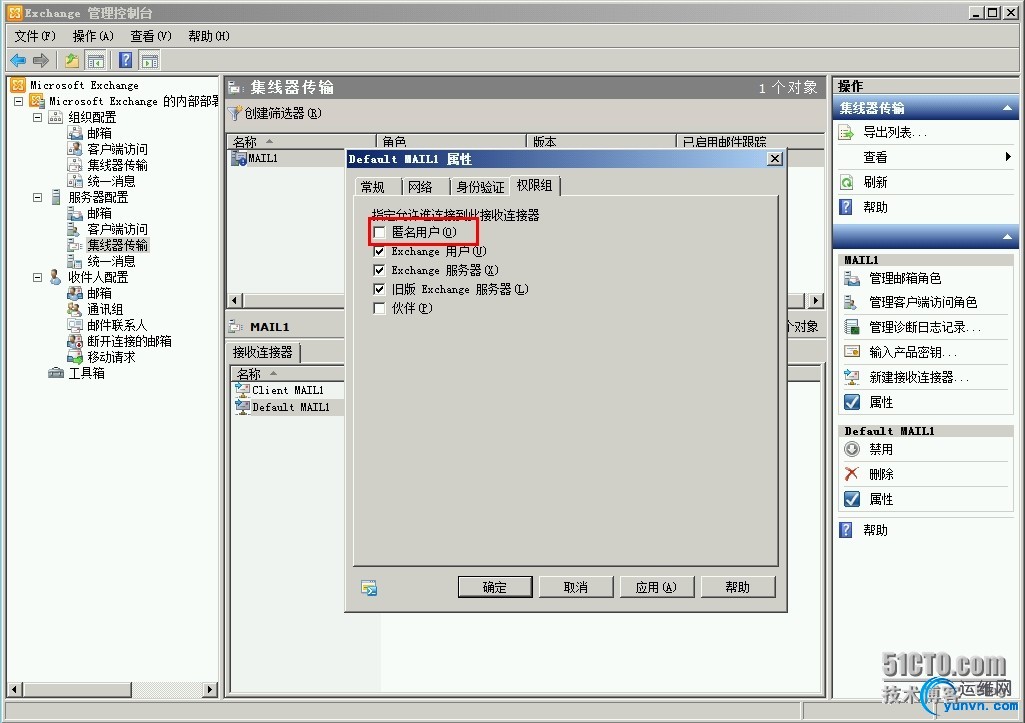This screenshot has width=1025, height=723.
Task: Click the blue Help toolbar icon
Action: pyautogui.click(x=126, y=61)
